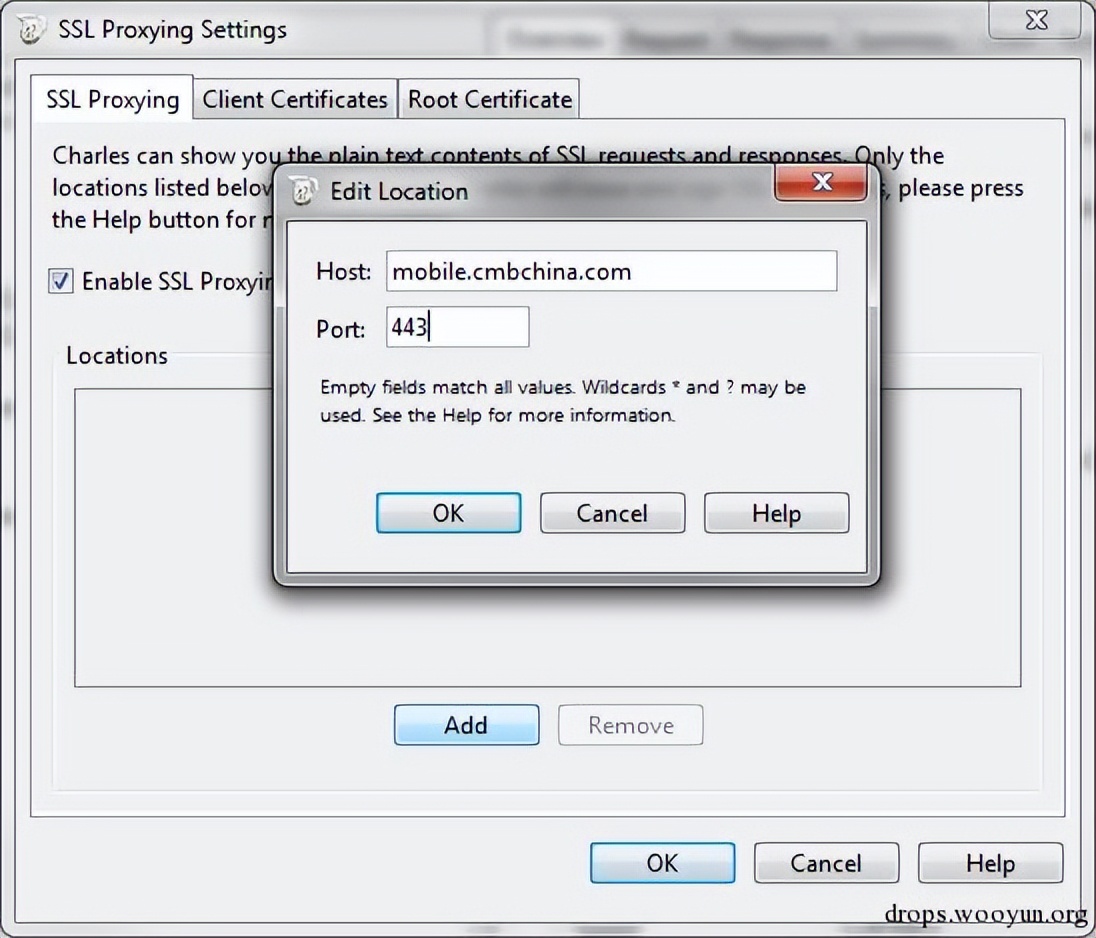Select the Root Certificate tab
This screenshot has width=1096, height=938.
pyautogui.click(x=490, y=100)
